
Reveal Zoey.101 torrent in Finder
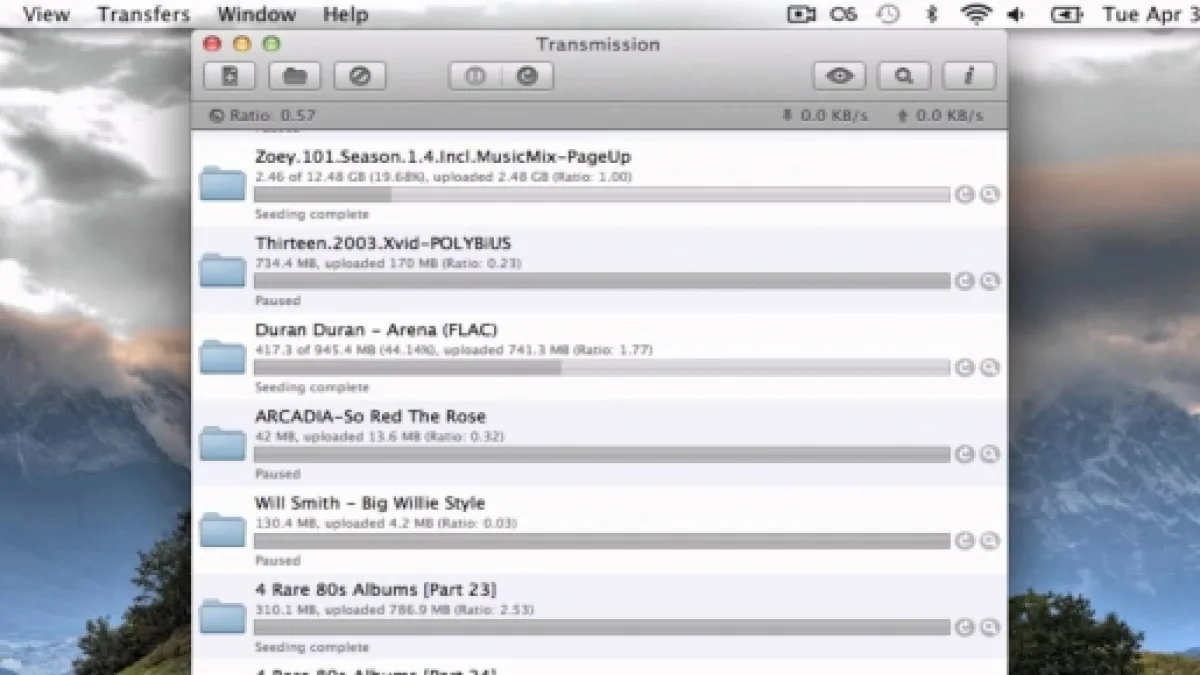click(989, 195)
